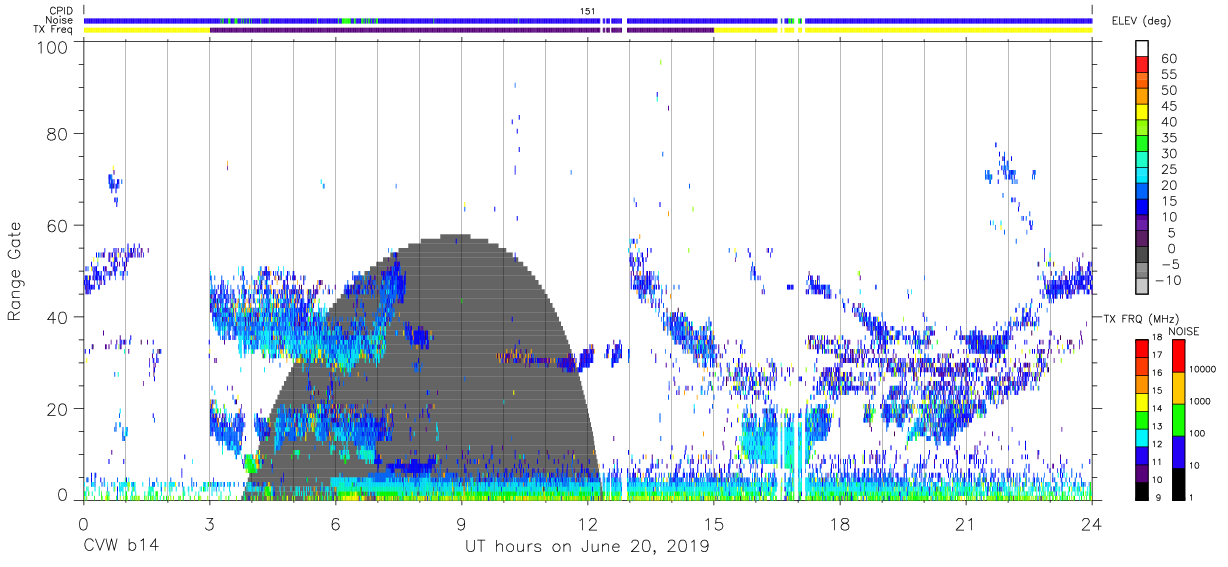The image size is (1228, 567).
Task: Click the cyan ELEV swatch between 20 and 25
Action: [x=1142, y=174]
